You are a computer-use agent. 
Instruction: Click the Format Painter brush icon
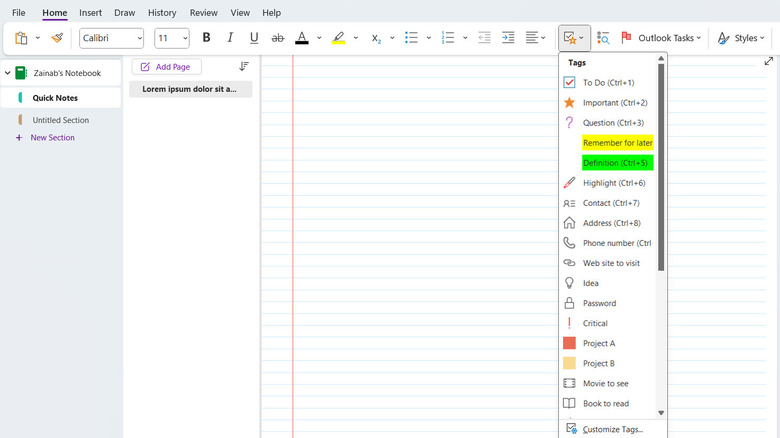57,38
